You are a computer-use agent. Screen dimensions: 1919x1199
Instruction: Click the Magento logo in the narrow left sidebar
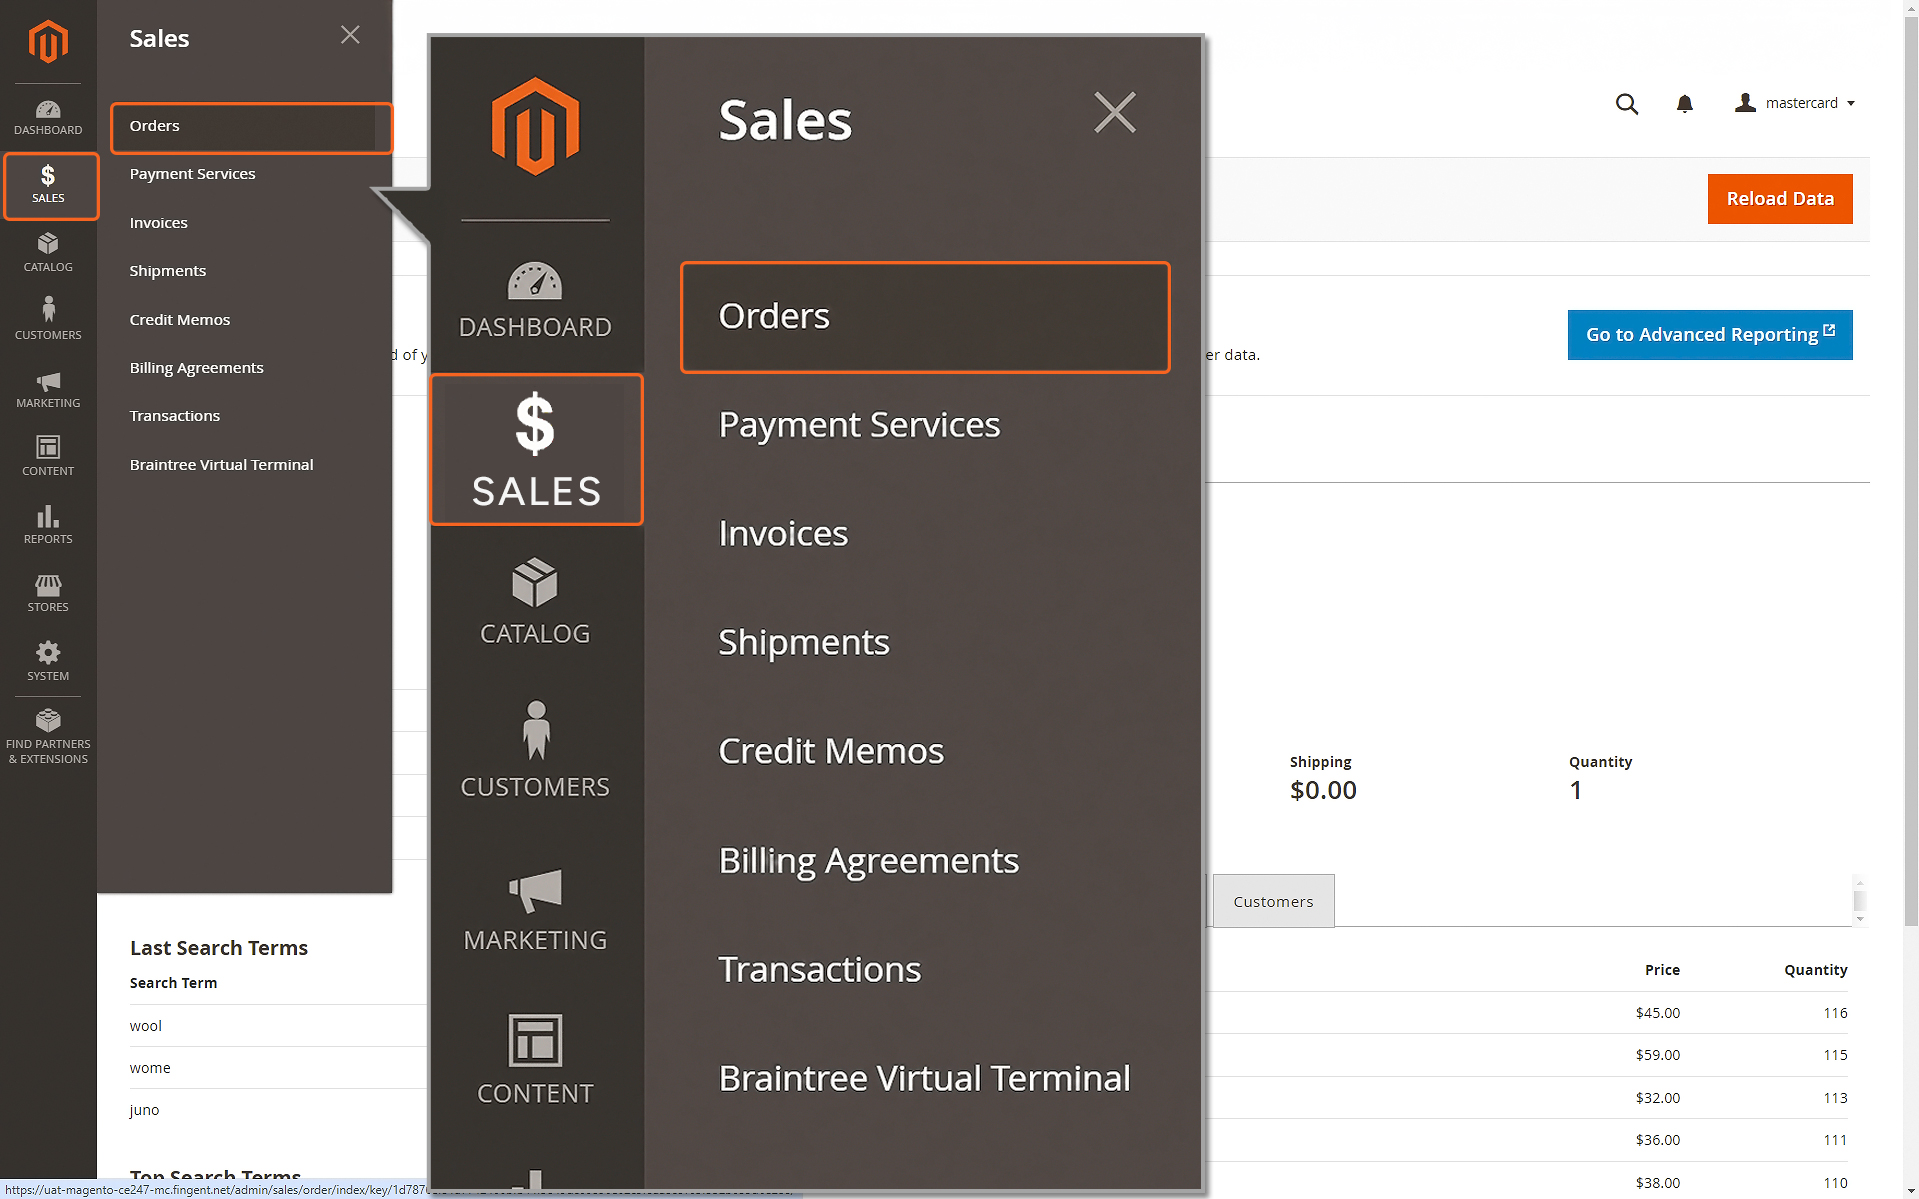click(48, 42)
